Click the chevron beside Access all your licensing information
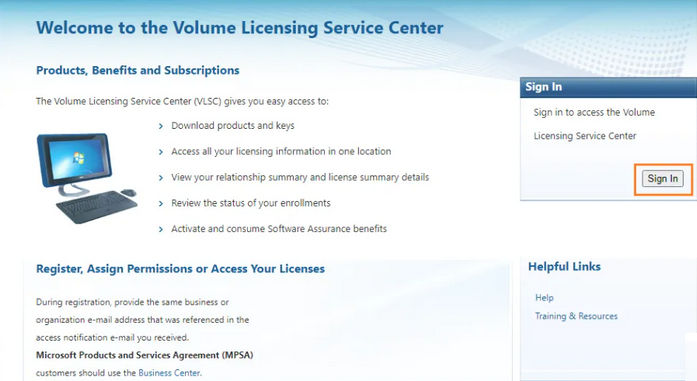This screenshot has width=697, height=381. point(161,152)
